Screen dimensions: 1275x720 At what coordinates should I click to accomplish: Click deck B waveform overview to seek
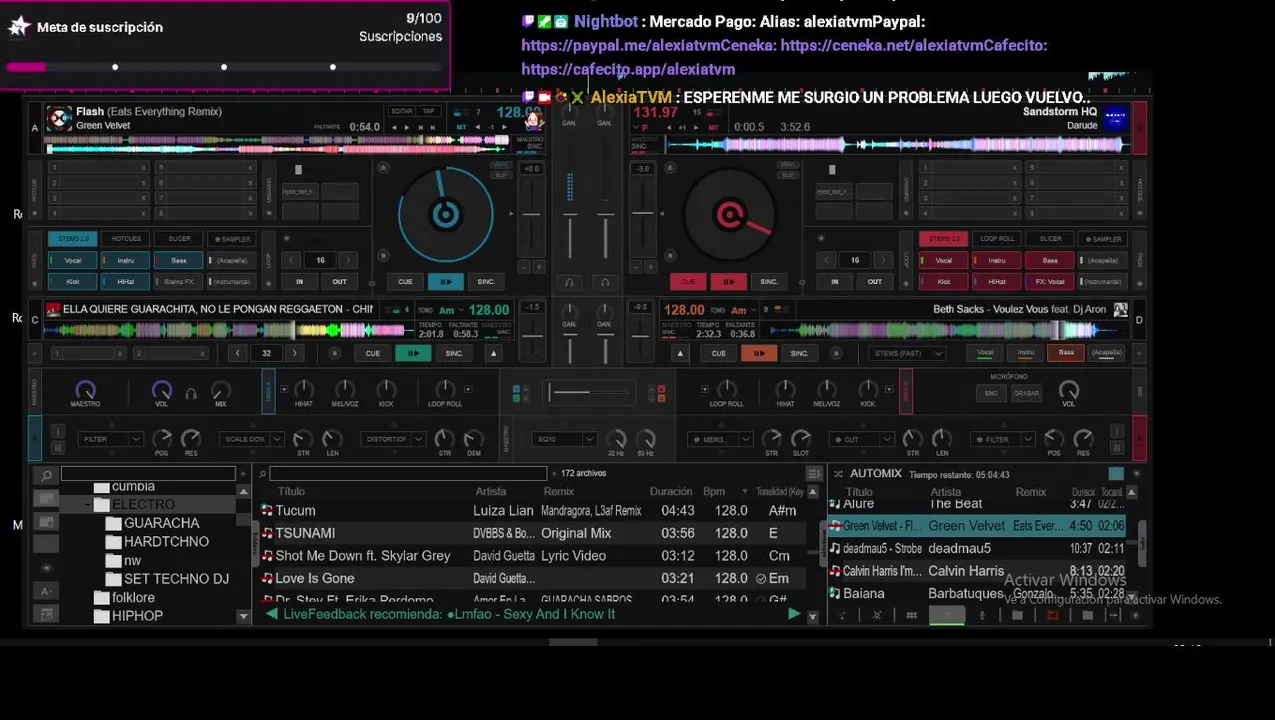coord(897,145)
